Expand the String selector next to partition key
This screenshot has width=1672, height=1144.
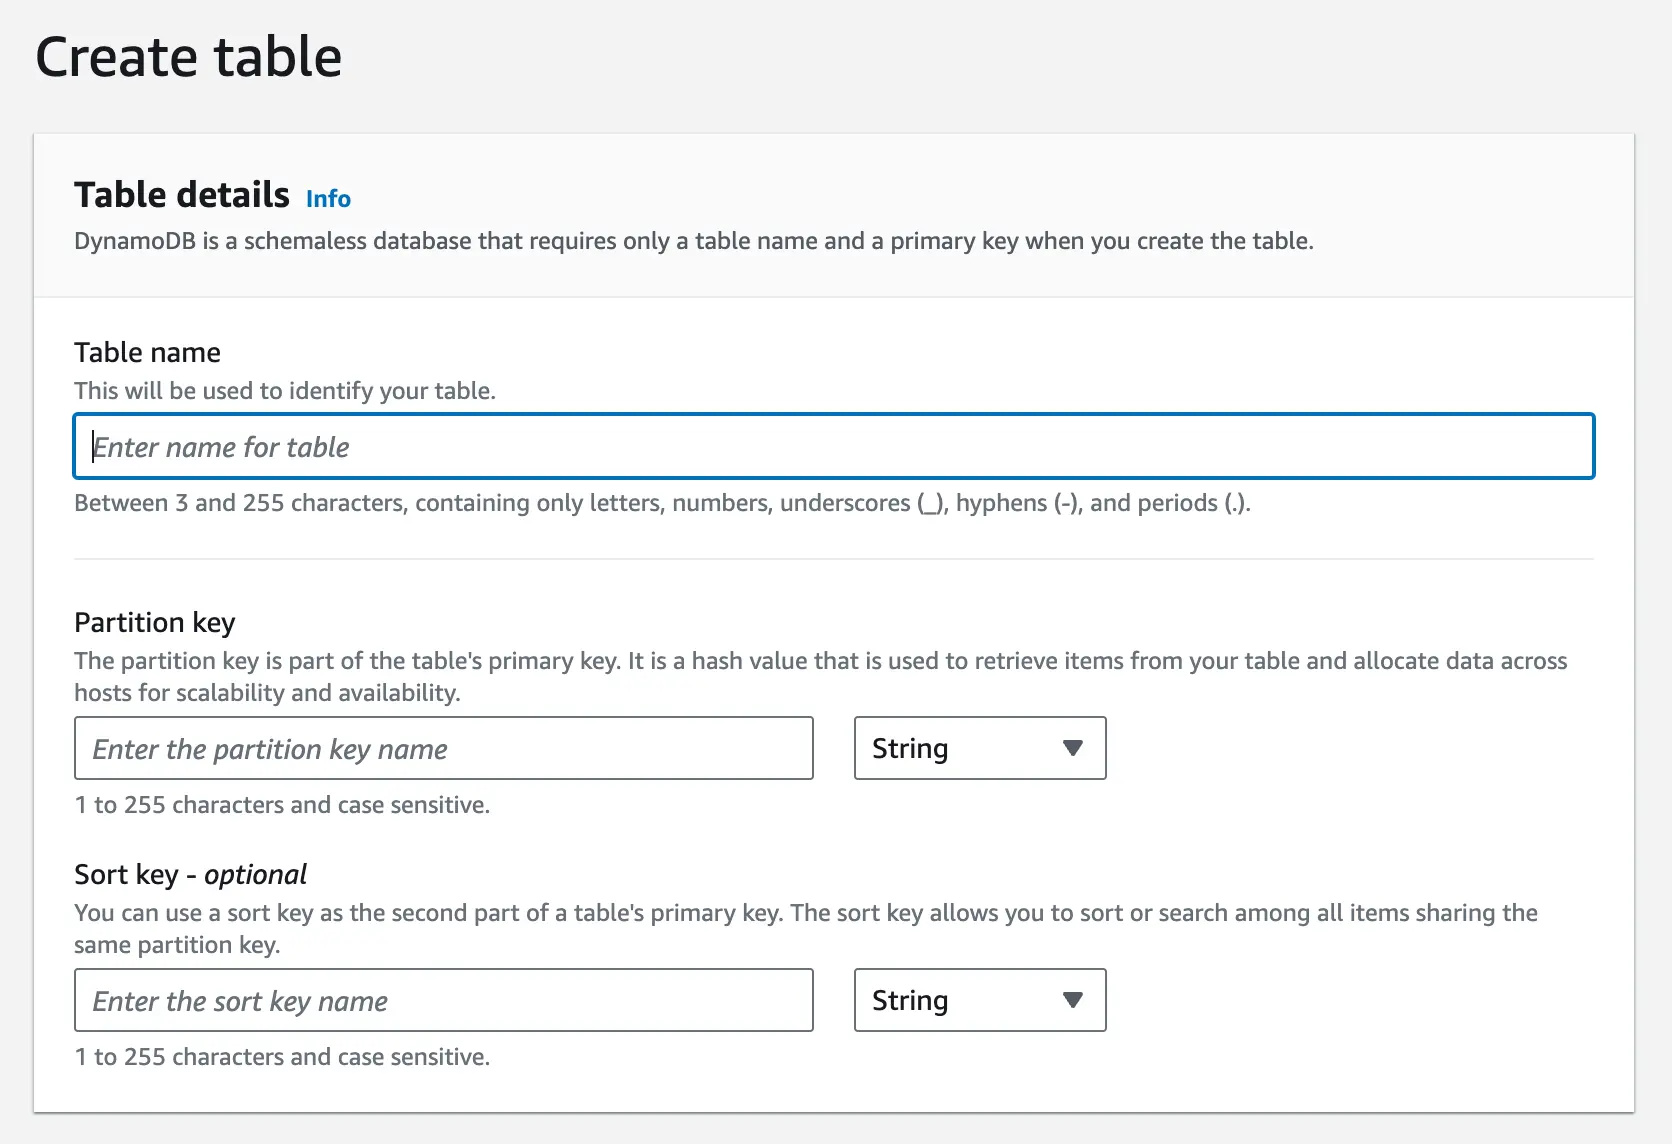pos(978,748)
